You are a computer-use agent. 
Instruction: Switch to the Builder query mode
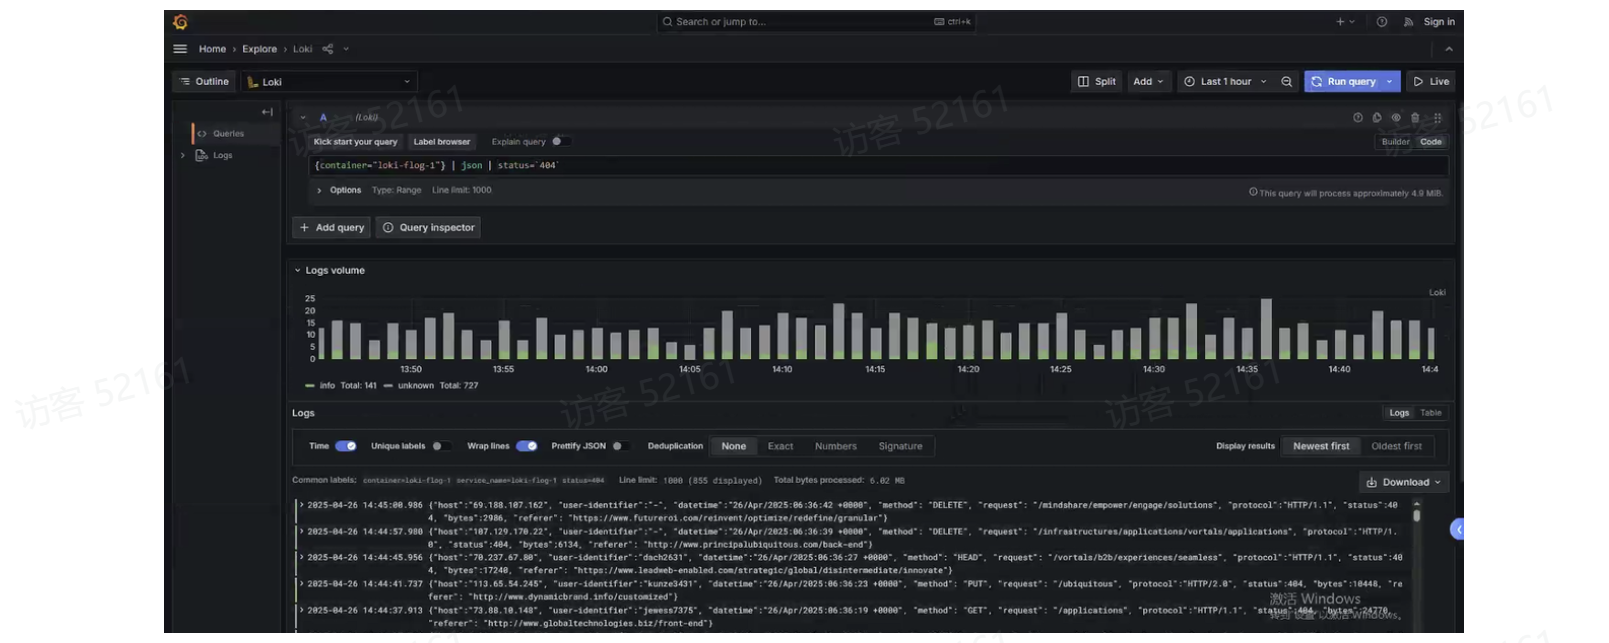[x=1395, y=142]
